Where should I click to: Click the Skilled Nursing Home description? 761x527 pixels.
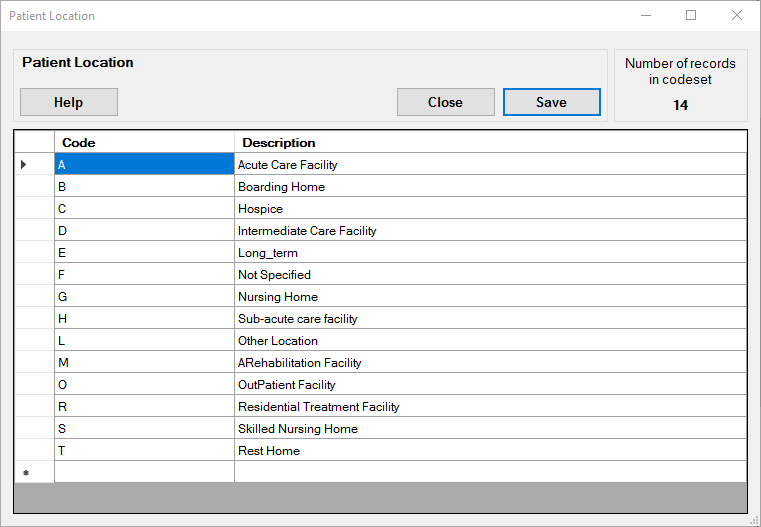click(x=490, y=428)
